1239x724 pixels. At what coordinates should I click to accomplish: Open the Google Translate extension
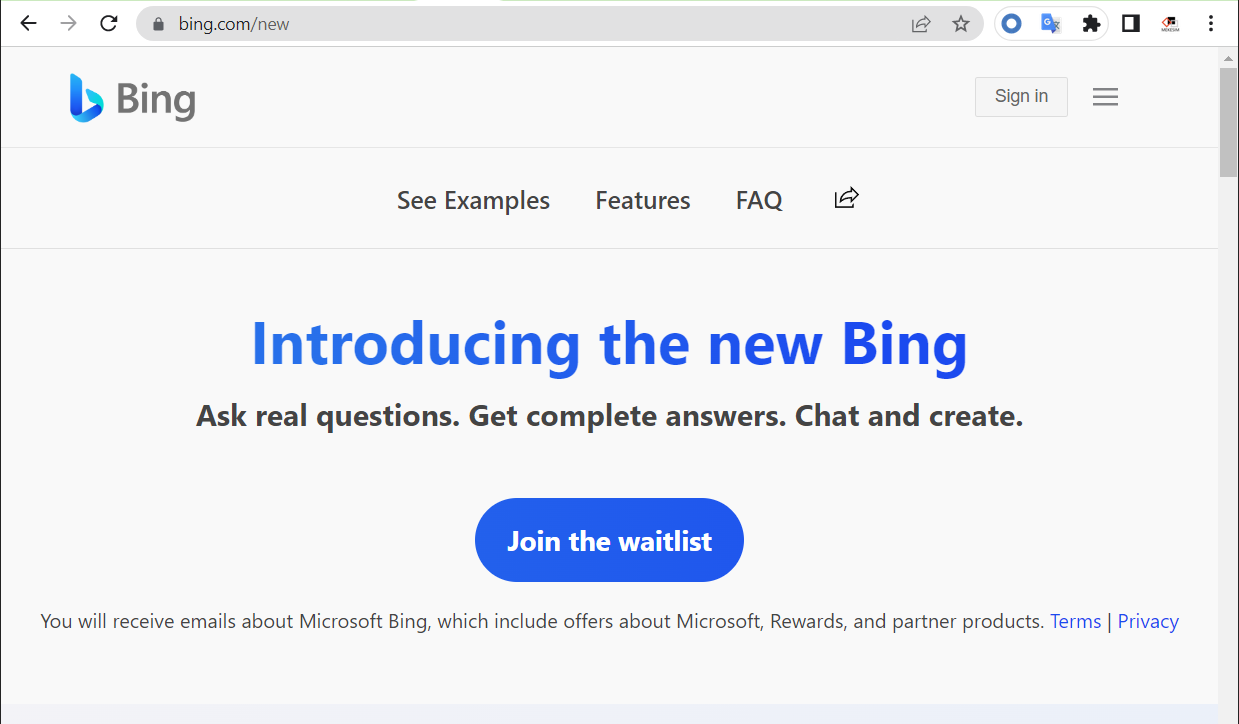(1051, 24)
